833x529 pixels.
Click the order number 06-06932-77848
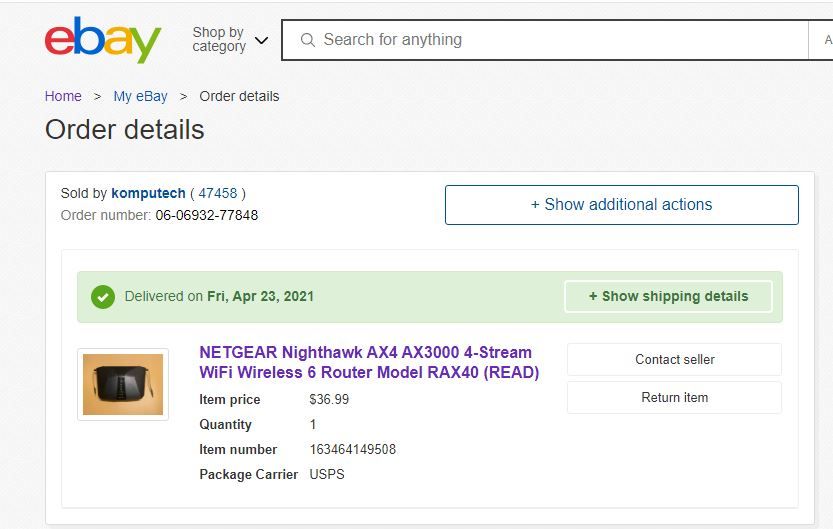point(206,215)
